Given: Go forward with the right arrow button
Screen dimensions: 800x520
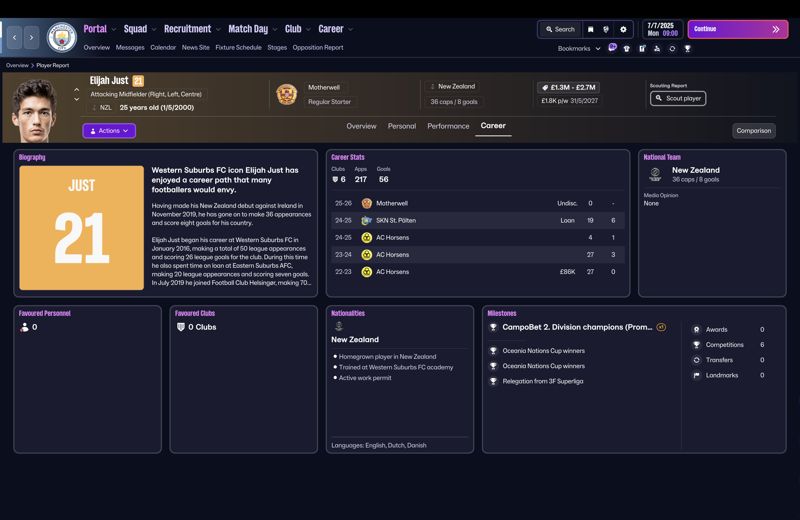Looking at the screenshot, I should coord(31,37).
